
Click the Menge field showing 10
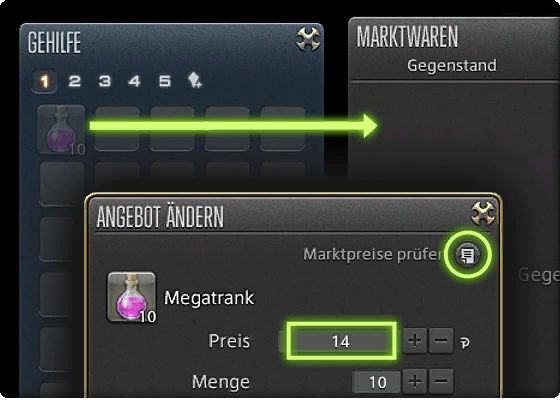pos(377,382)
